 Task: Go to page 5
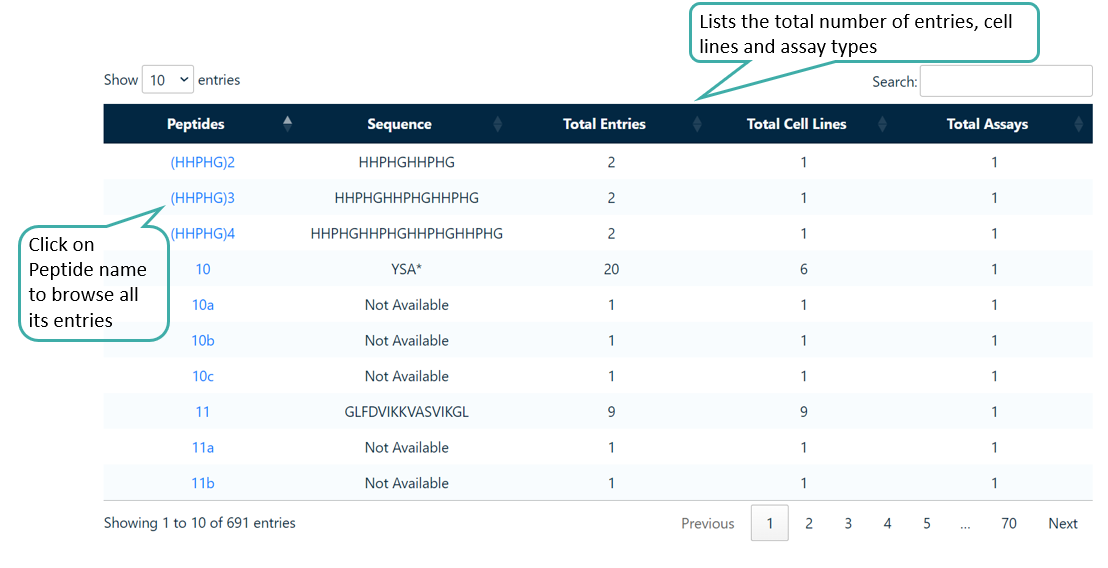(x=926, y=523)
